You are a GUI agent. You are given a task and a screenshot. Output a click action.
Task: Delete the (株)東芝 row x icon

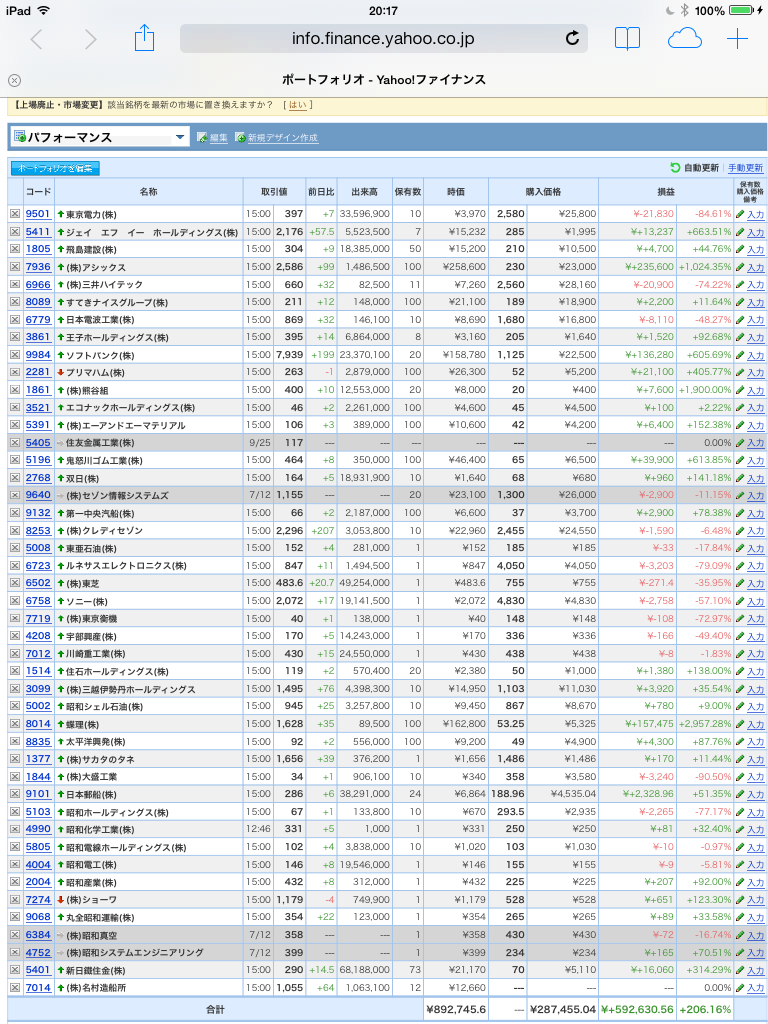(15, 583)
